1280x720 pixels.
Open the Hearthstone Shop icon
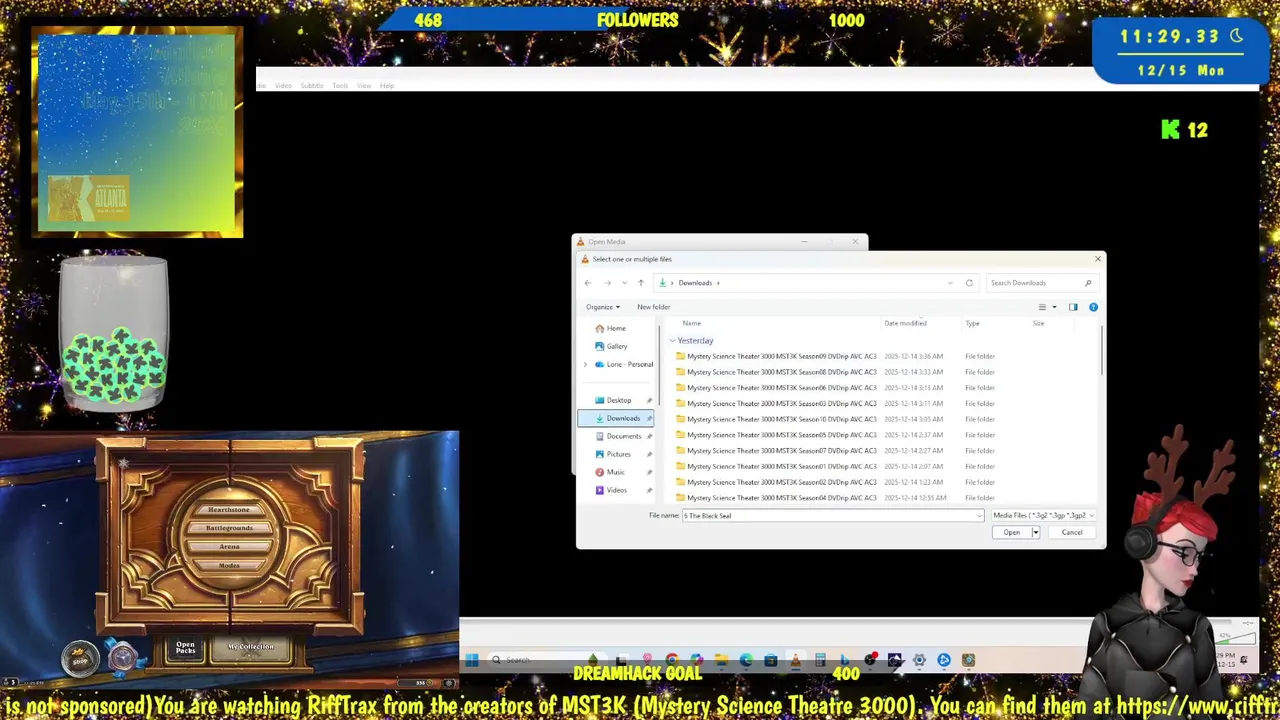(x=80, y=658)
